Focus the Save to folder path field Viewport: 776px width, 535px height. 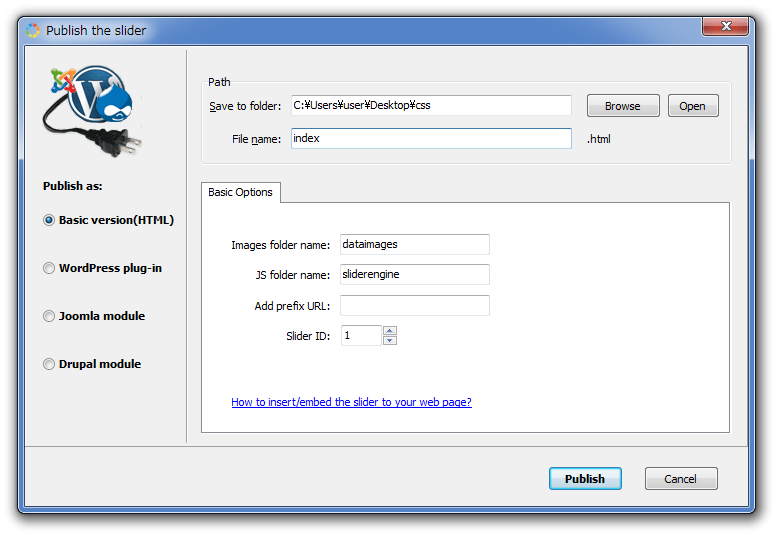[x=431, y=105]
